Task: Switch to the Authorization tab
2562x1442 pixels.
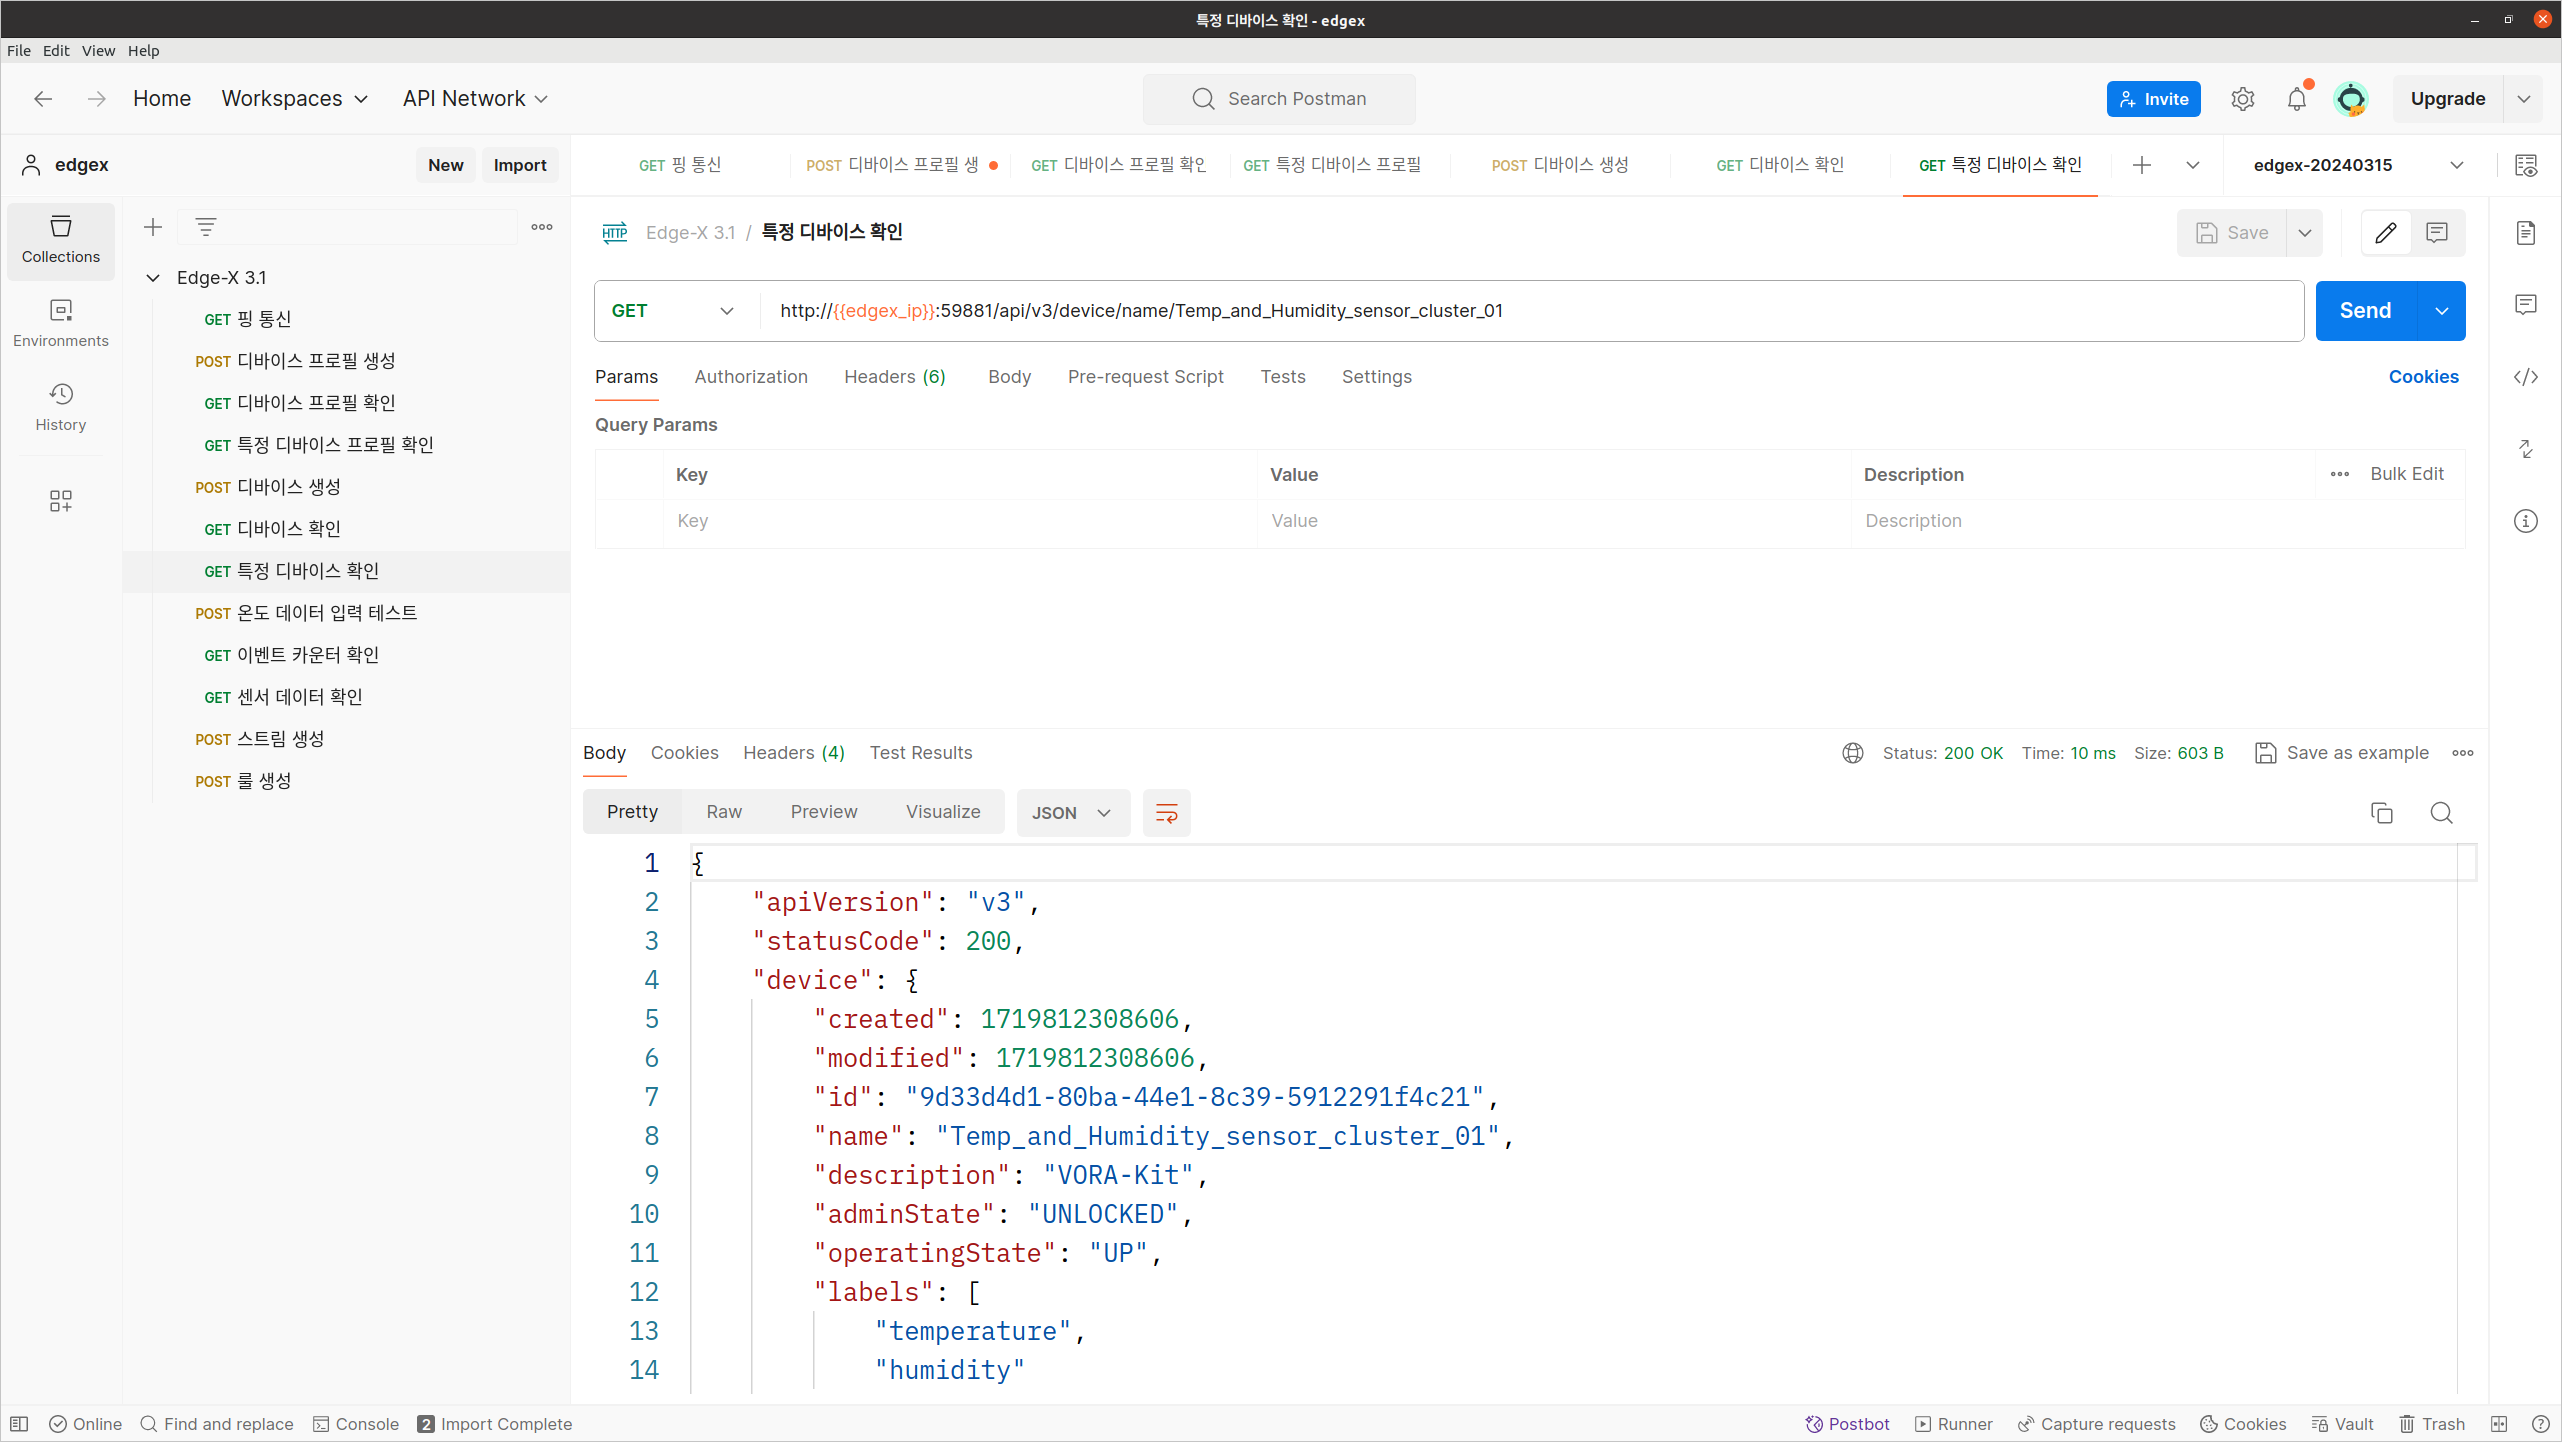Action: click(751, 377)
